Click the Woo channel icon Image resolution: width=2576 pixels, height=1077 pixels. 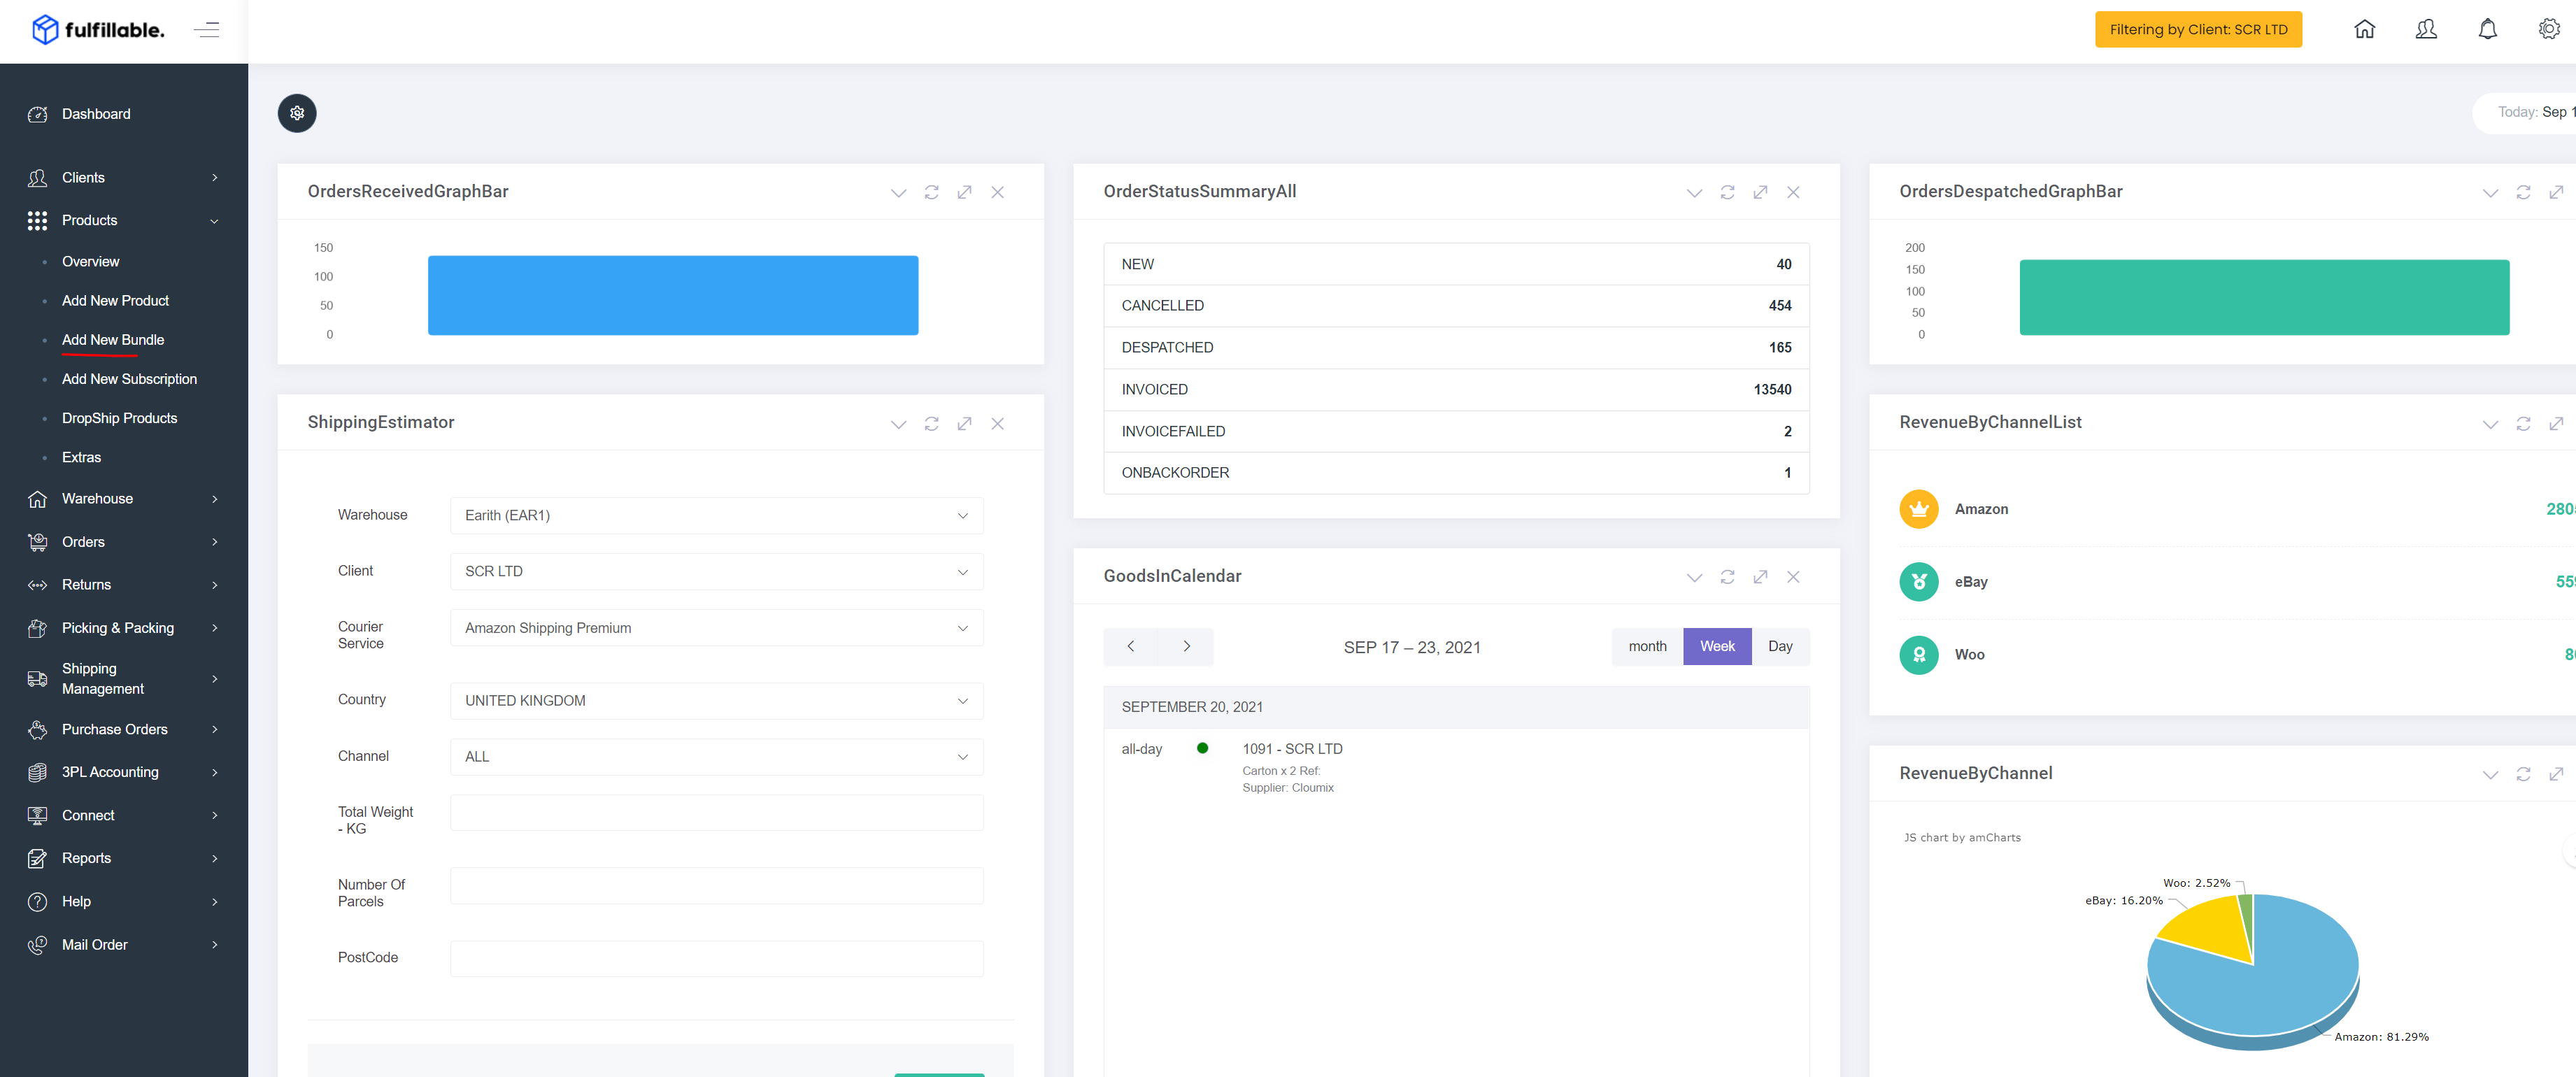[1918, 655]
